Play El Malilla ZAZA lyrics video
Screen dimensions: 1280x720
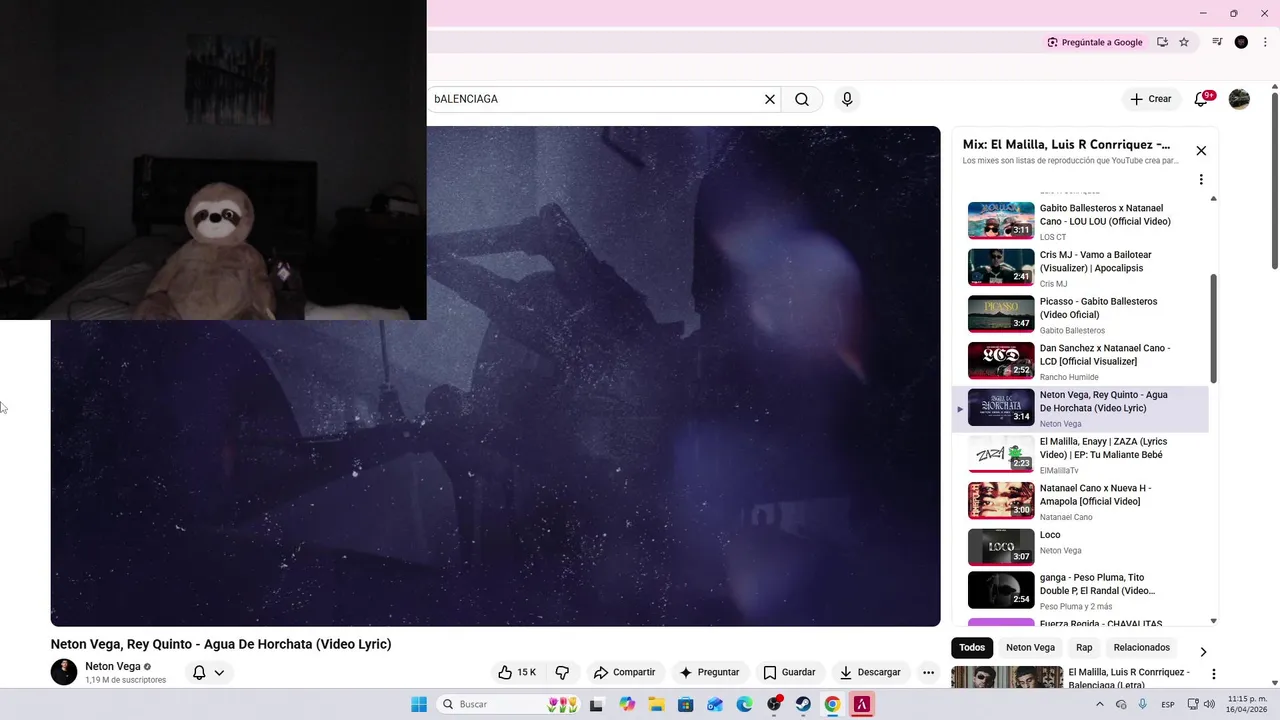point(1080,455)
